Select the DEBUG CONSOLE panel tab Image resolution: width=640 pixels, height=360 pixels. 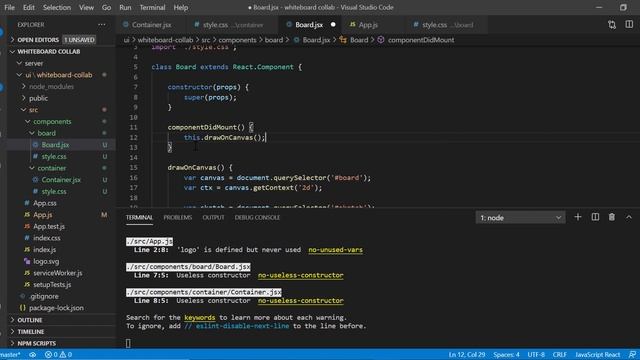point(257,218)
